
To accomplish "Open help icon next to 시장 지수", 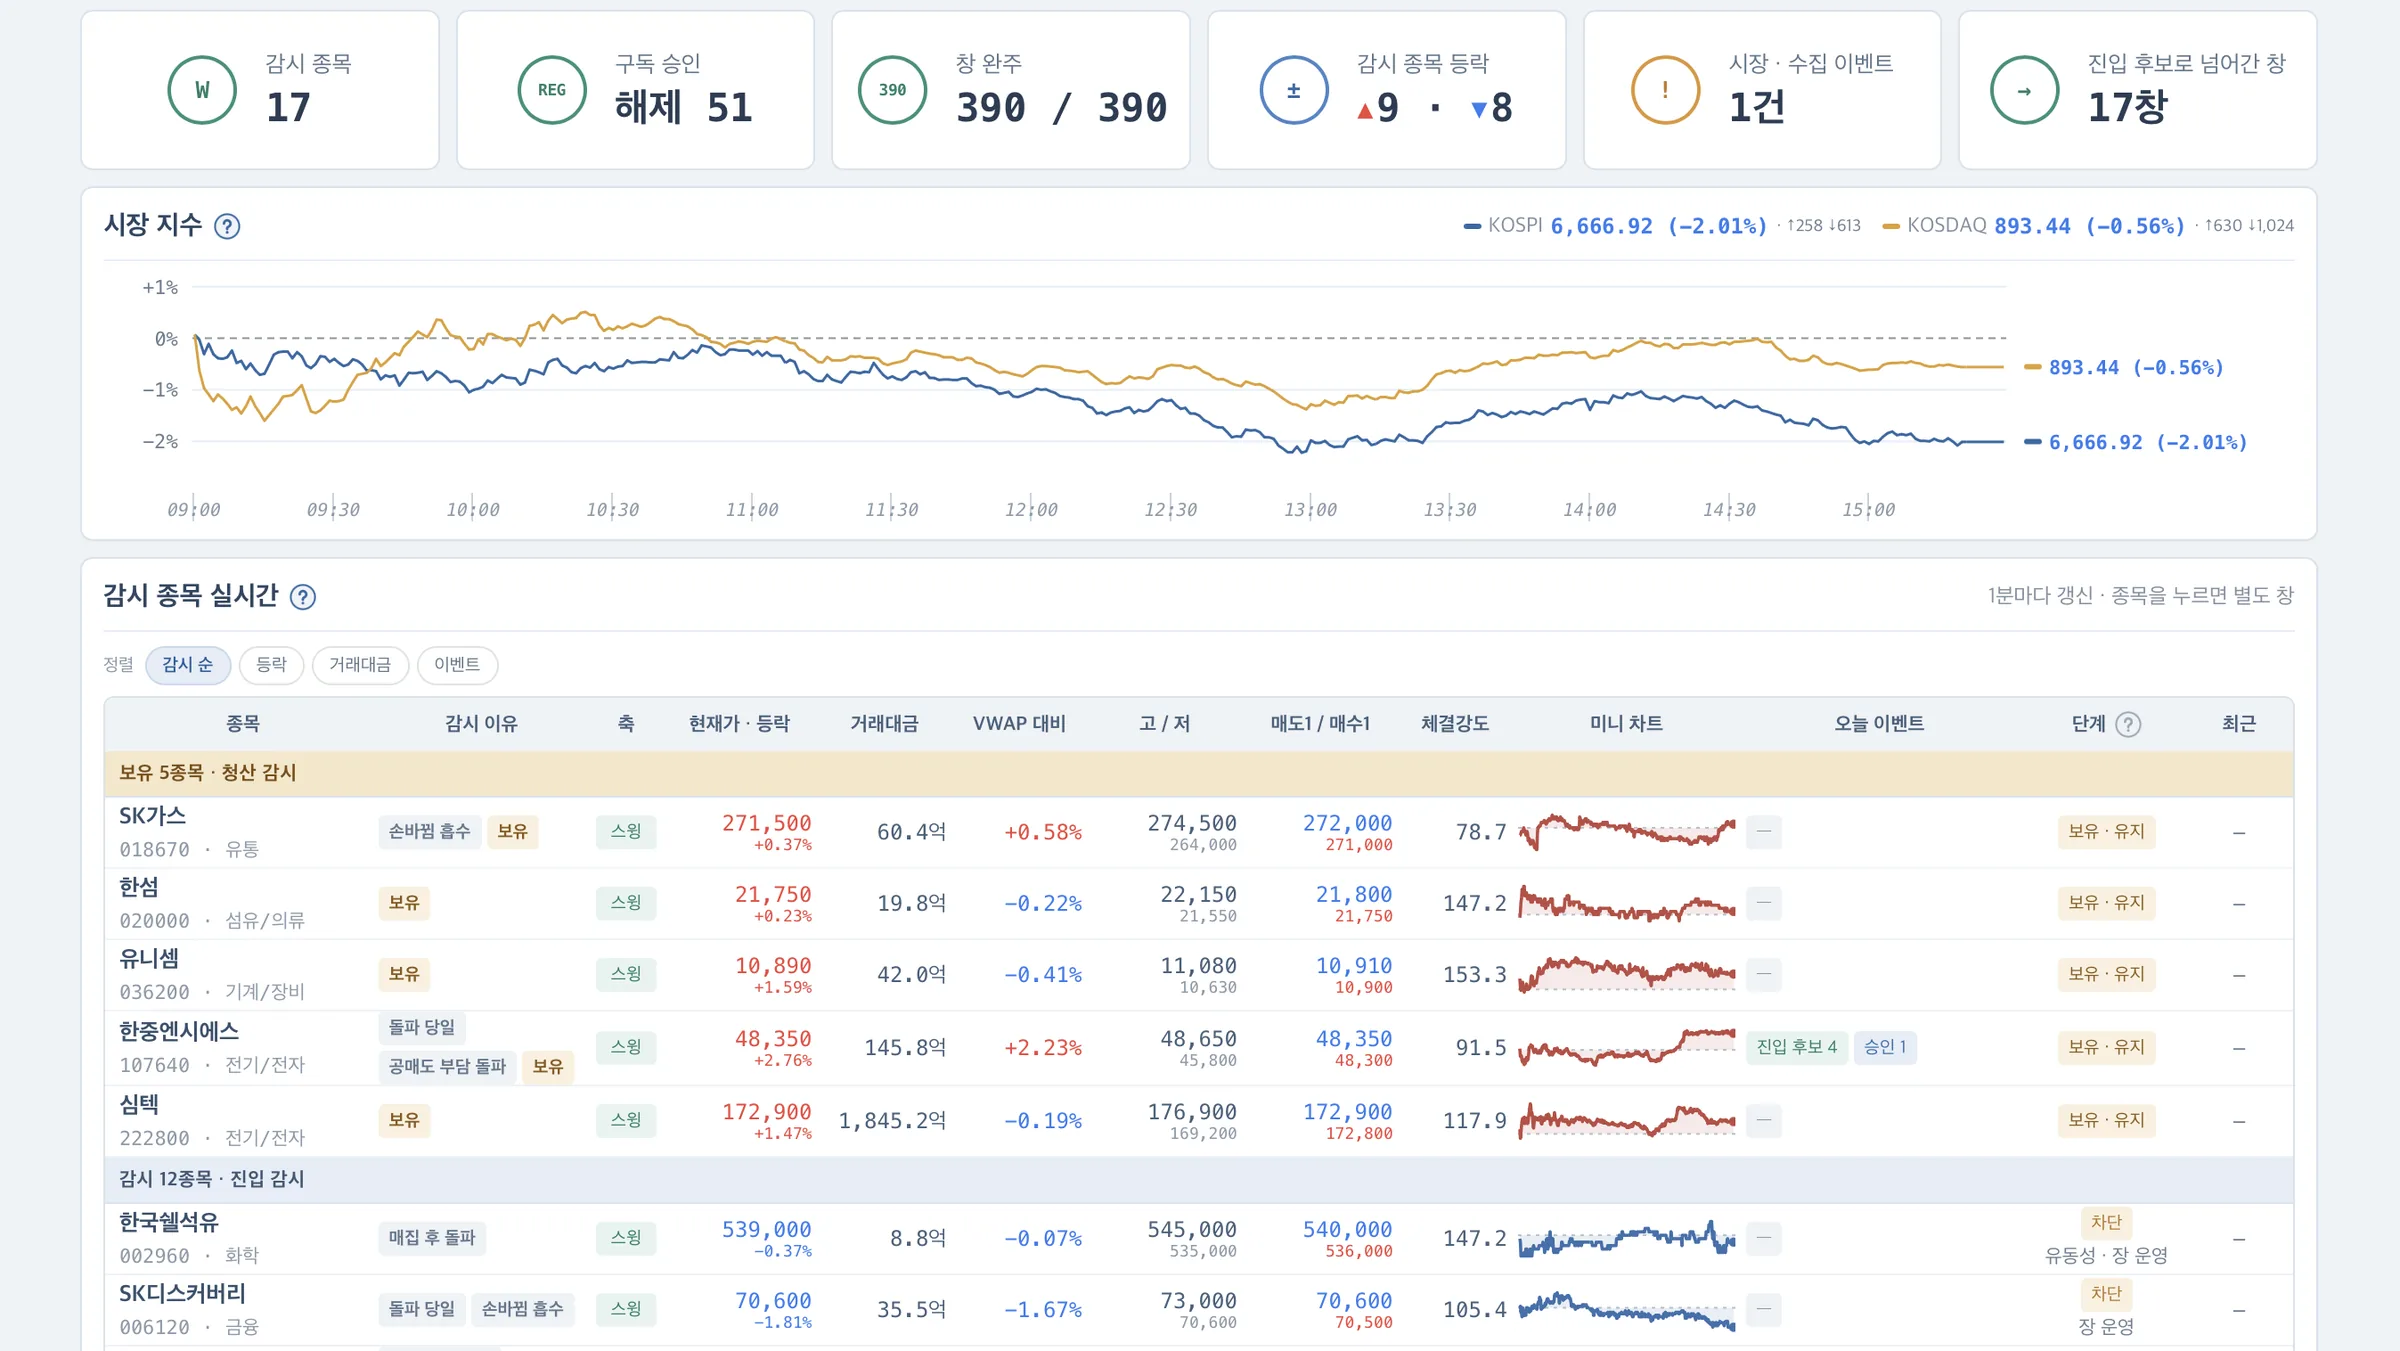I will (x=227, y=226).
